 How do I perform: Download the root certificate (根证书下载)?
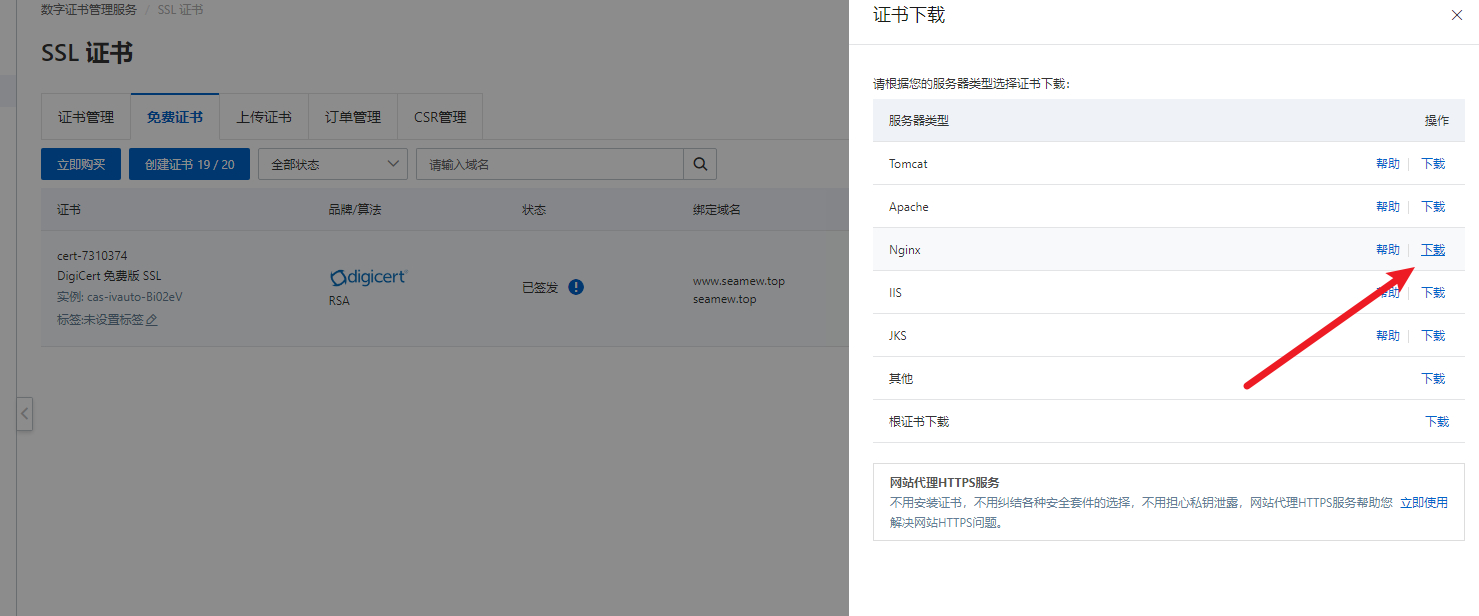pos(1436,422)
